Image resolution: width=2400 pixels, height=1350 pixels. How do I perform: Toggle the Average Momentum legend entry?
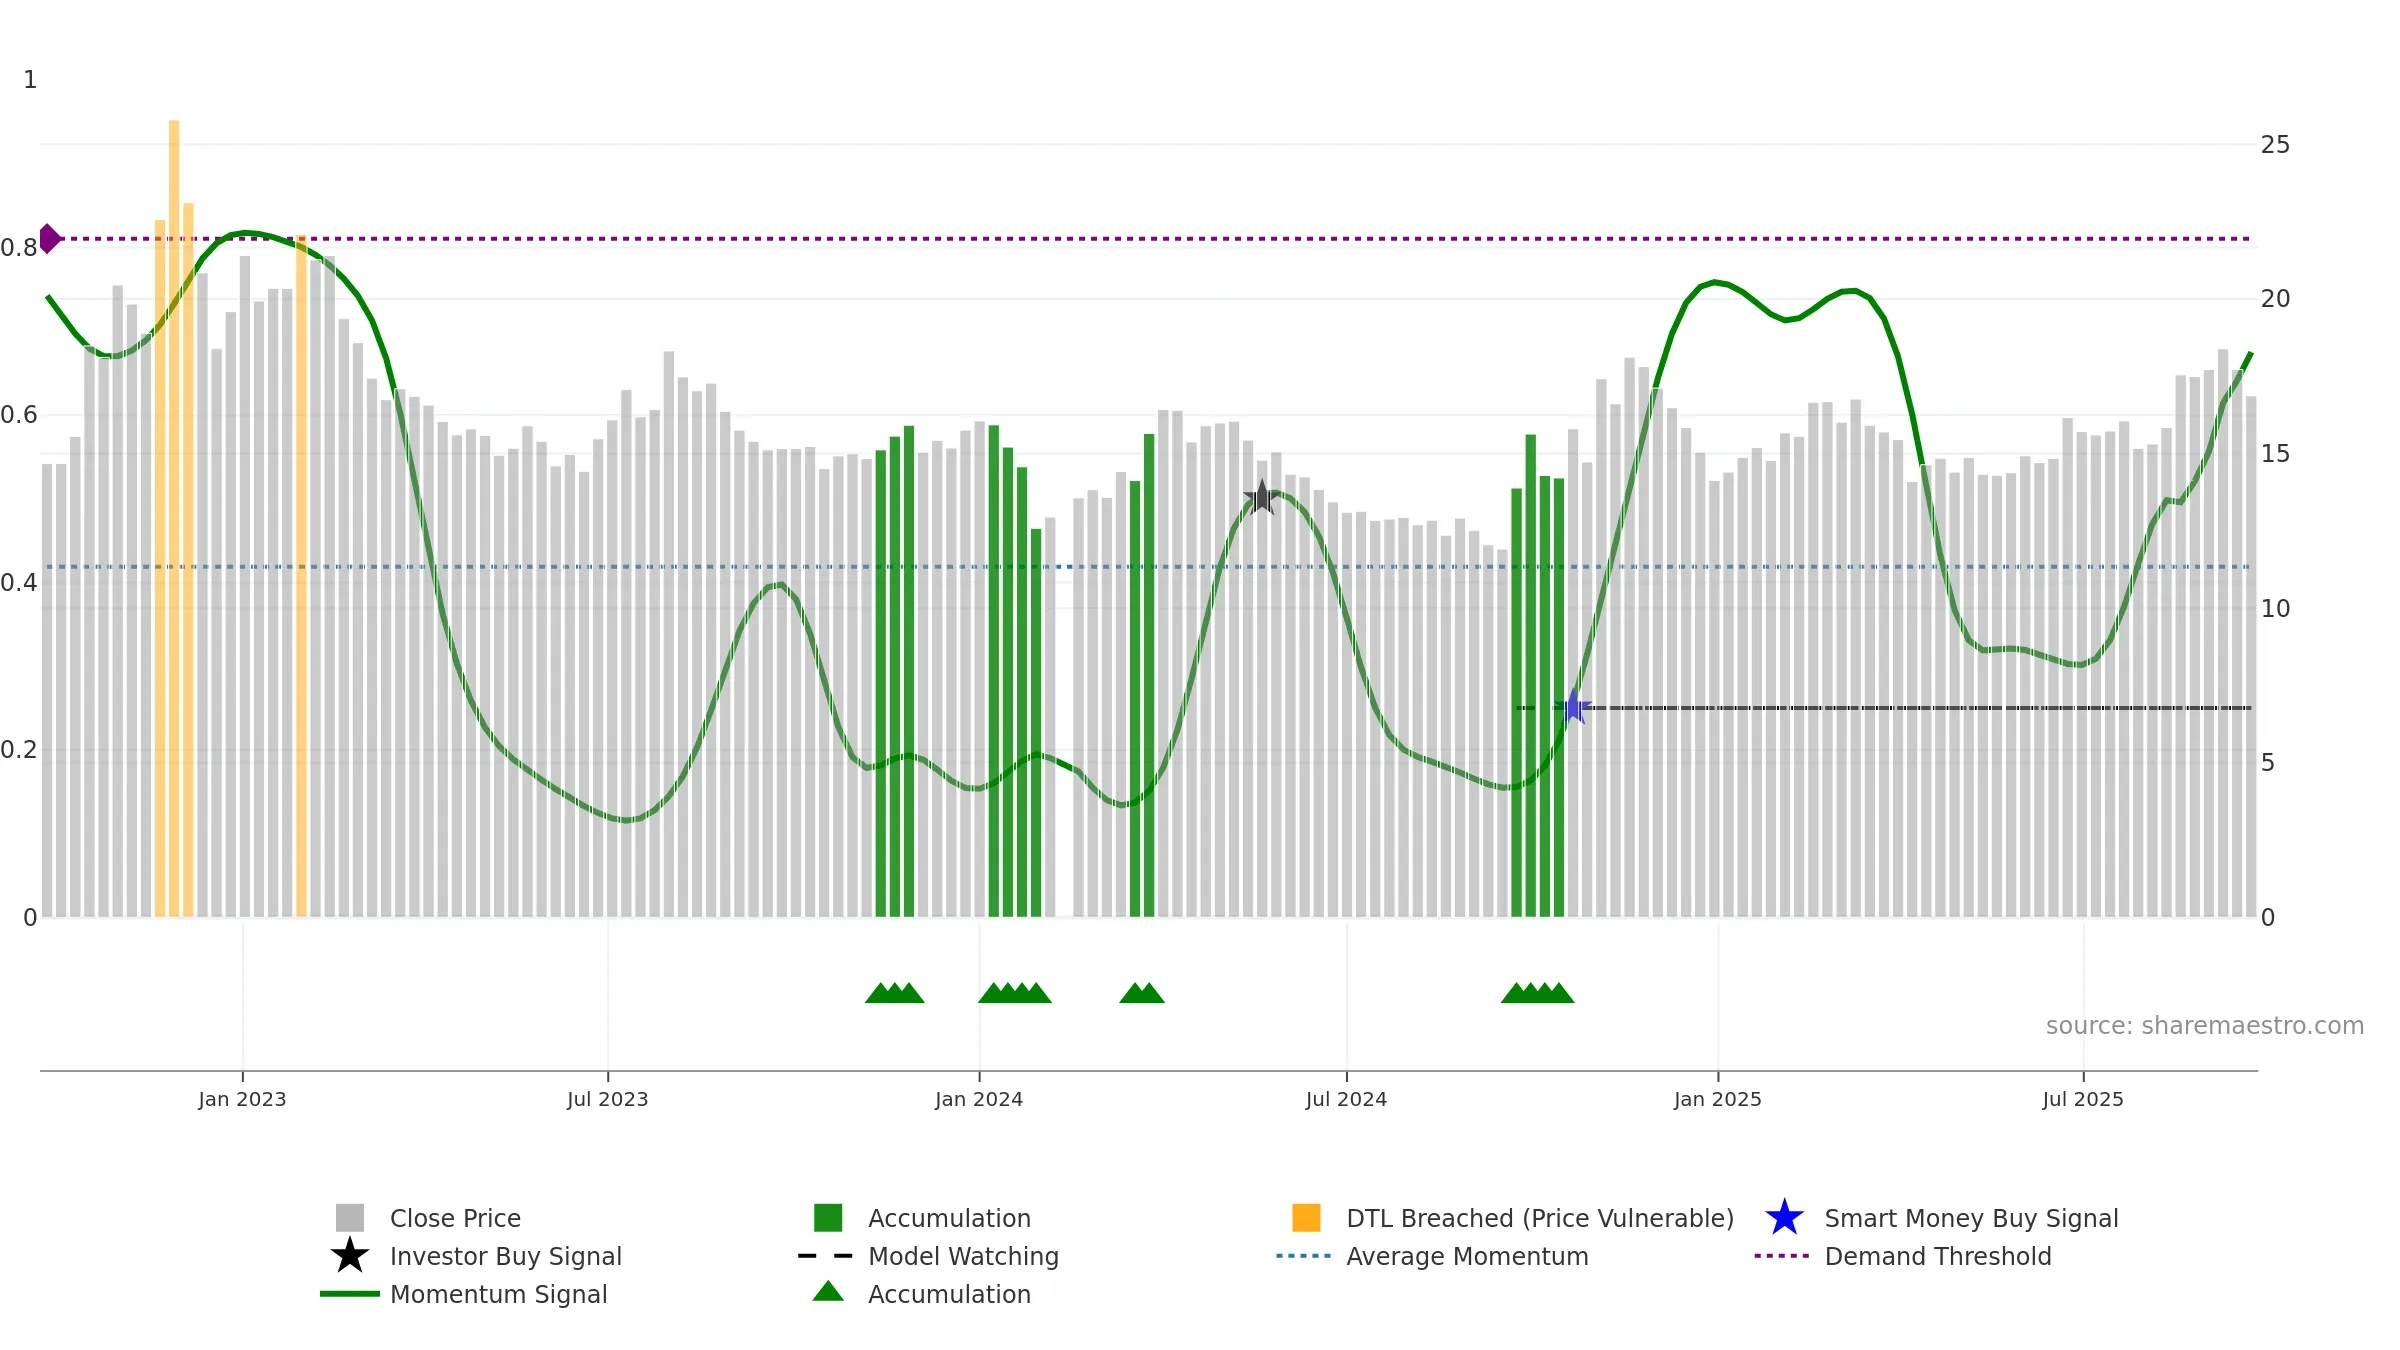pyautogui.click(x=1432, y=1256)
